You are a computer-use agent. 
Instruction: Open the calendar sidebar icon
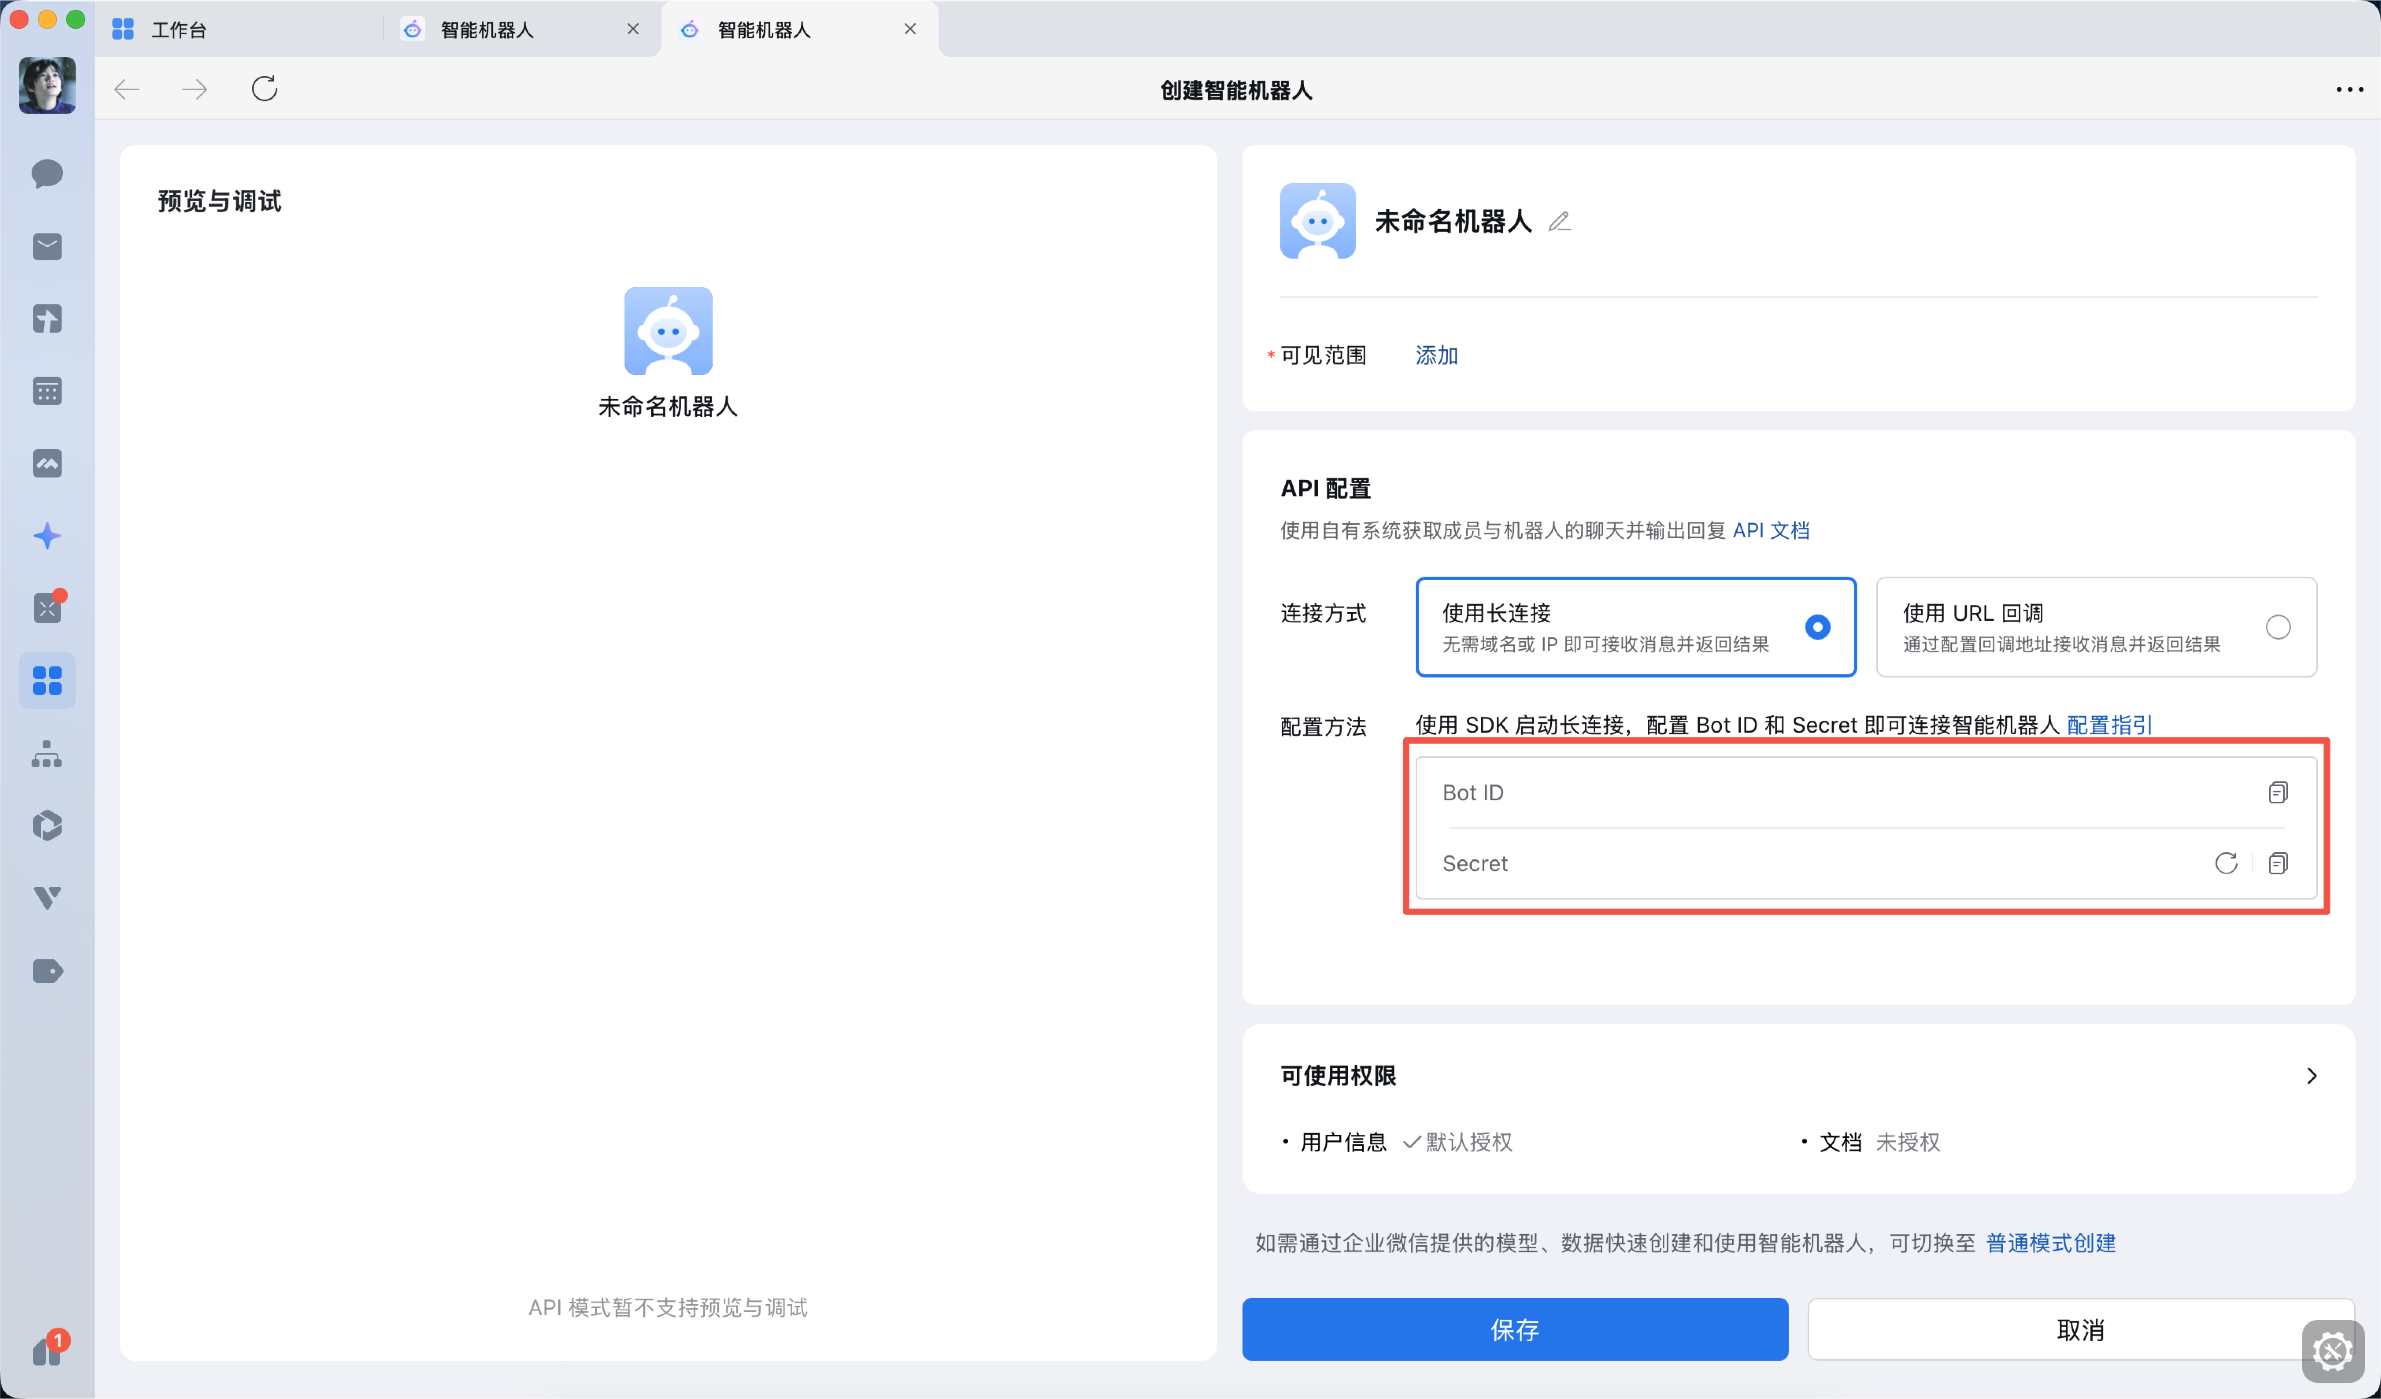point(47,391)
